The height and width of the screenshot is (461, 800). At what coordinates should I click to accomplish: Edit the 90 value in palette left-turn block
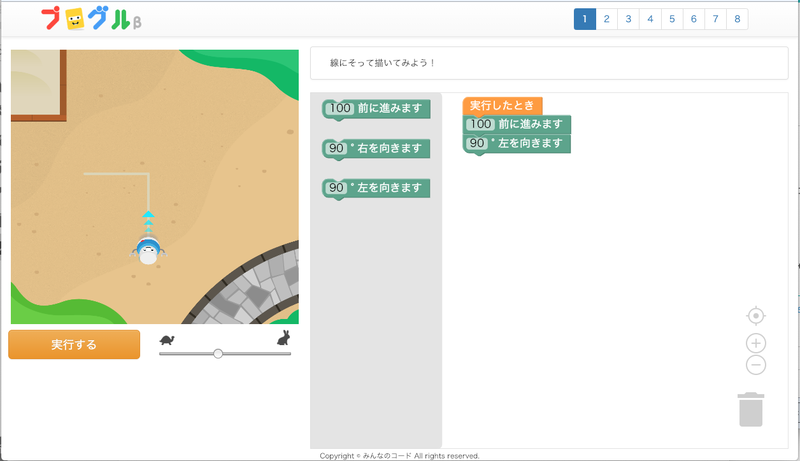click(336, 188)
